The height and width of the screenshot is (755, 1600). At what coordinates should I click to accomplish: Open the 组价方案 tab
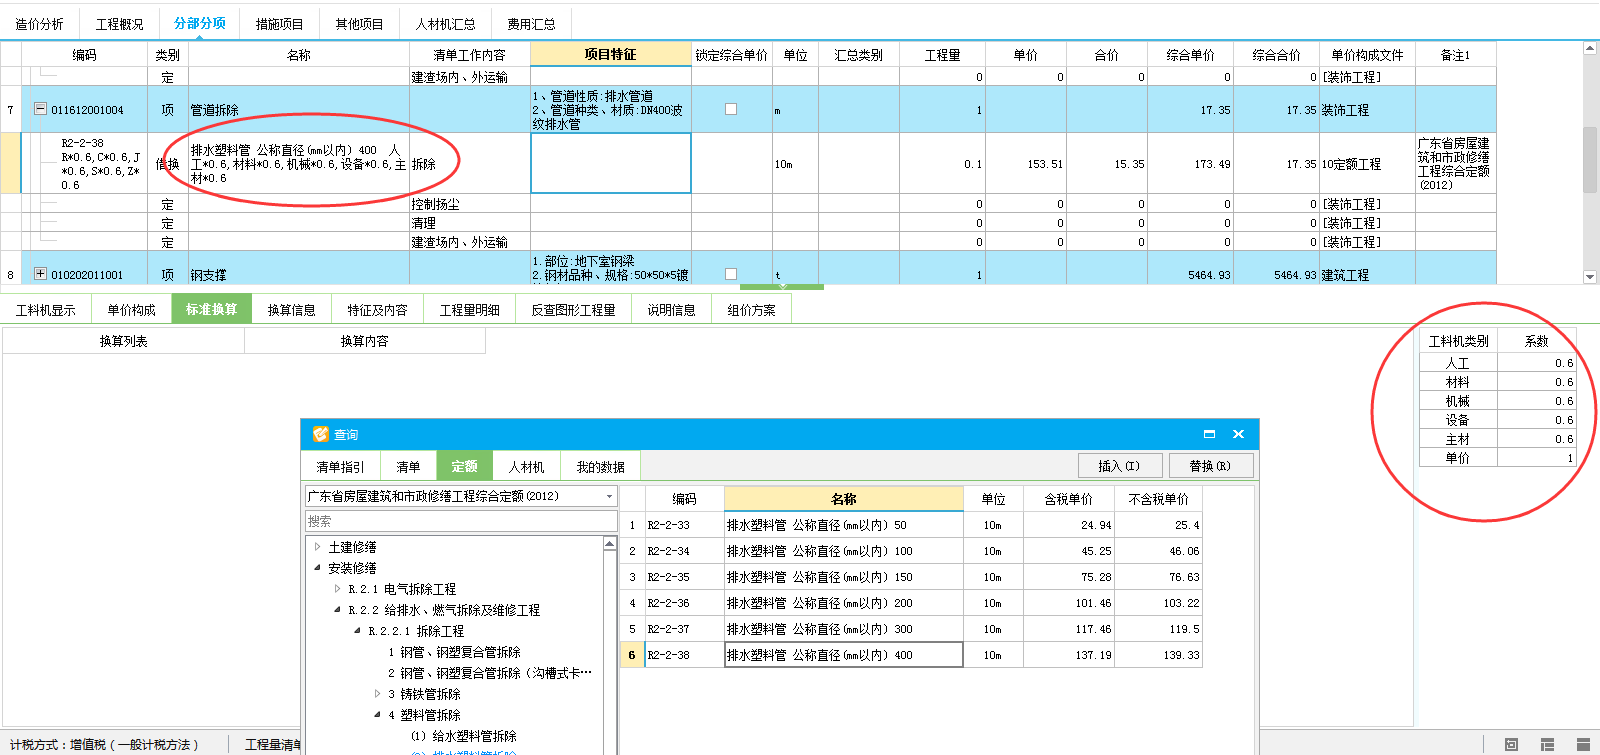tap(751, 310)
